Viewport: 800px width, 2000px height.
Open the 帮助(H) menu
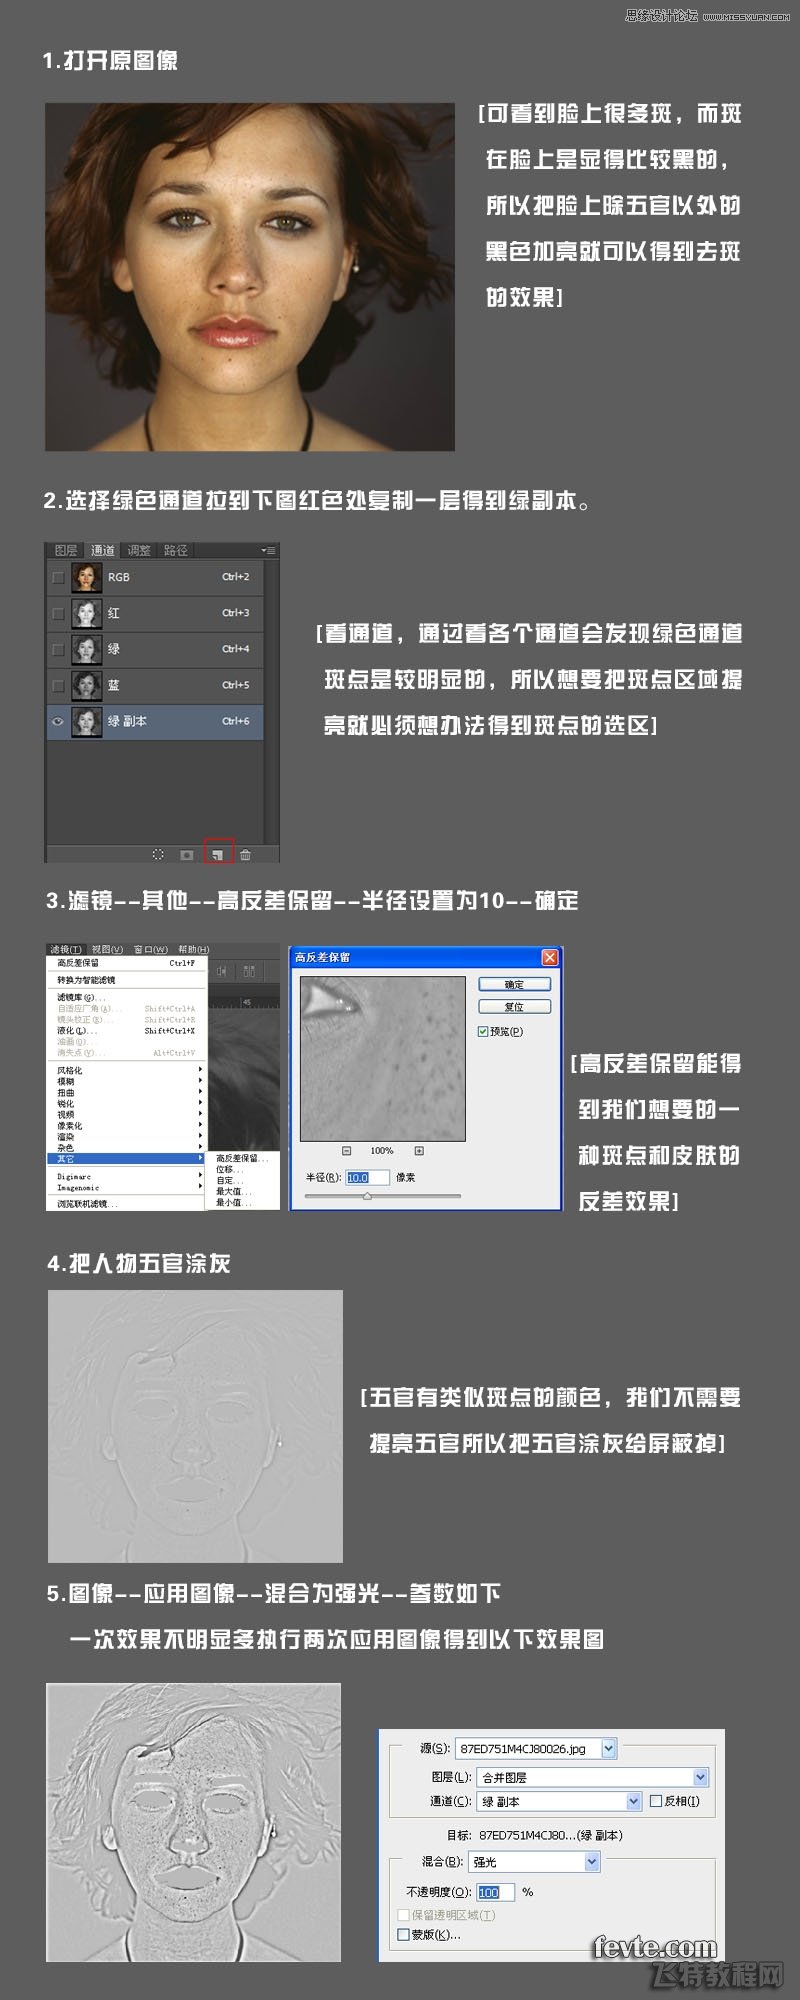coord(194,949)
